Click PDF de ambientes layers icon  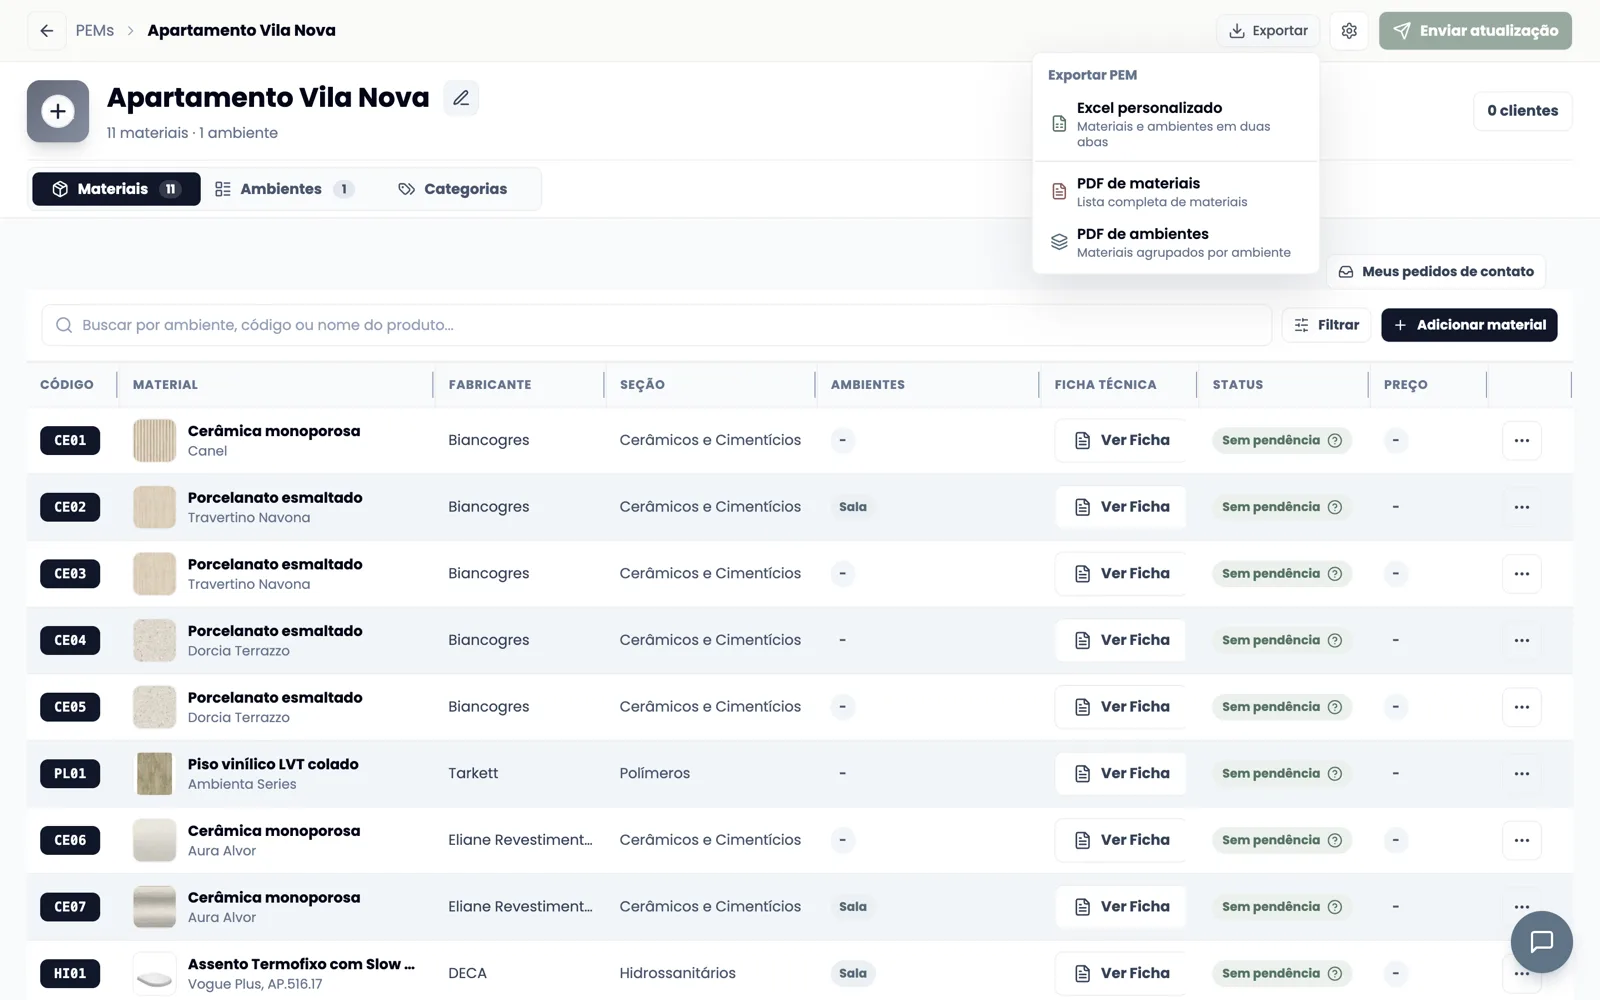pyautogui.click(x=1059, y=242)
